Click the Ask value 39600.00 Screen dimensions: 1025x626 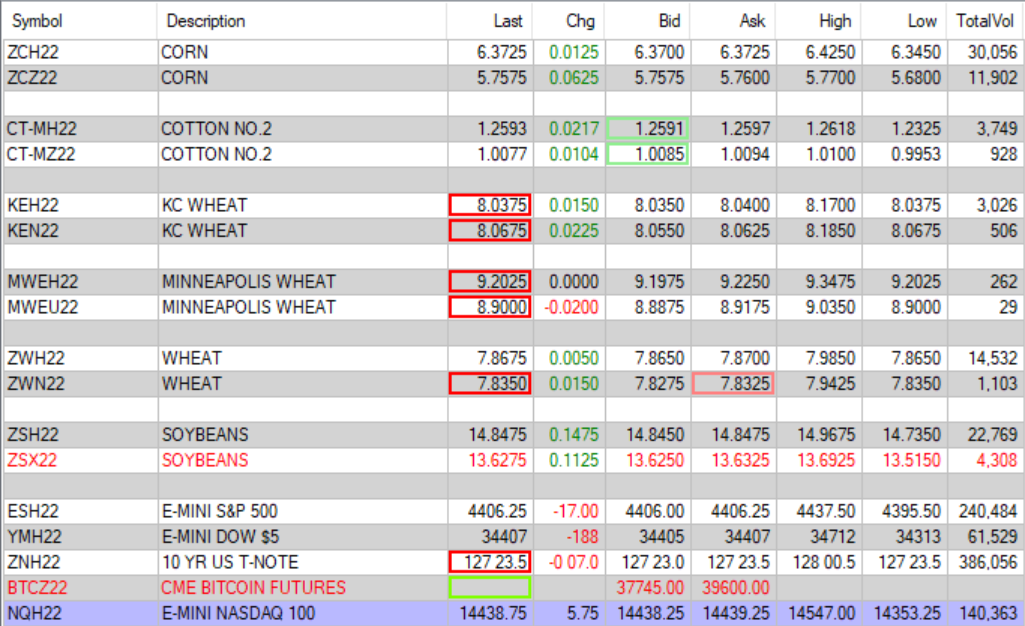(735, 587)
